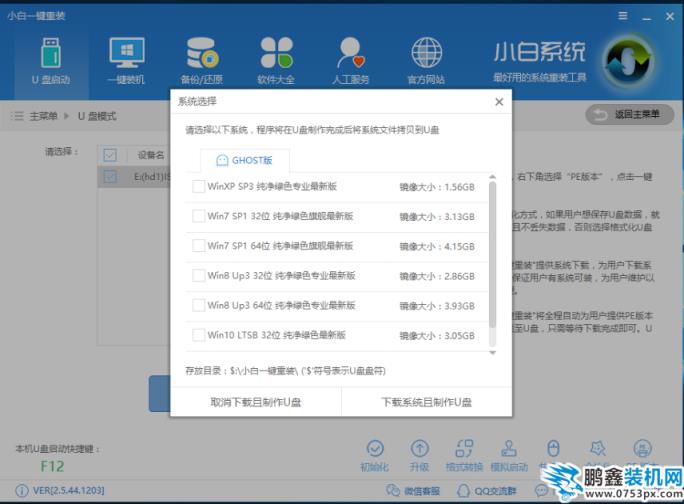Click the 镜像大小：4.15GB text
The width and height of the screenshot is (684, 504).
click(x=437, y=247)
